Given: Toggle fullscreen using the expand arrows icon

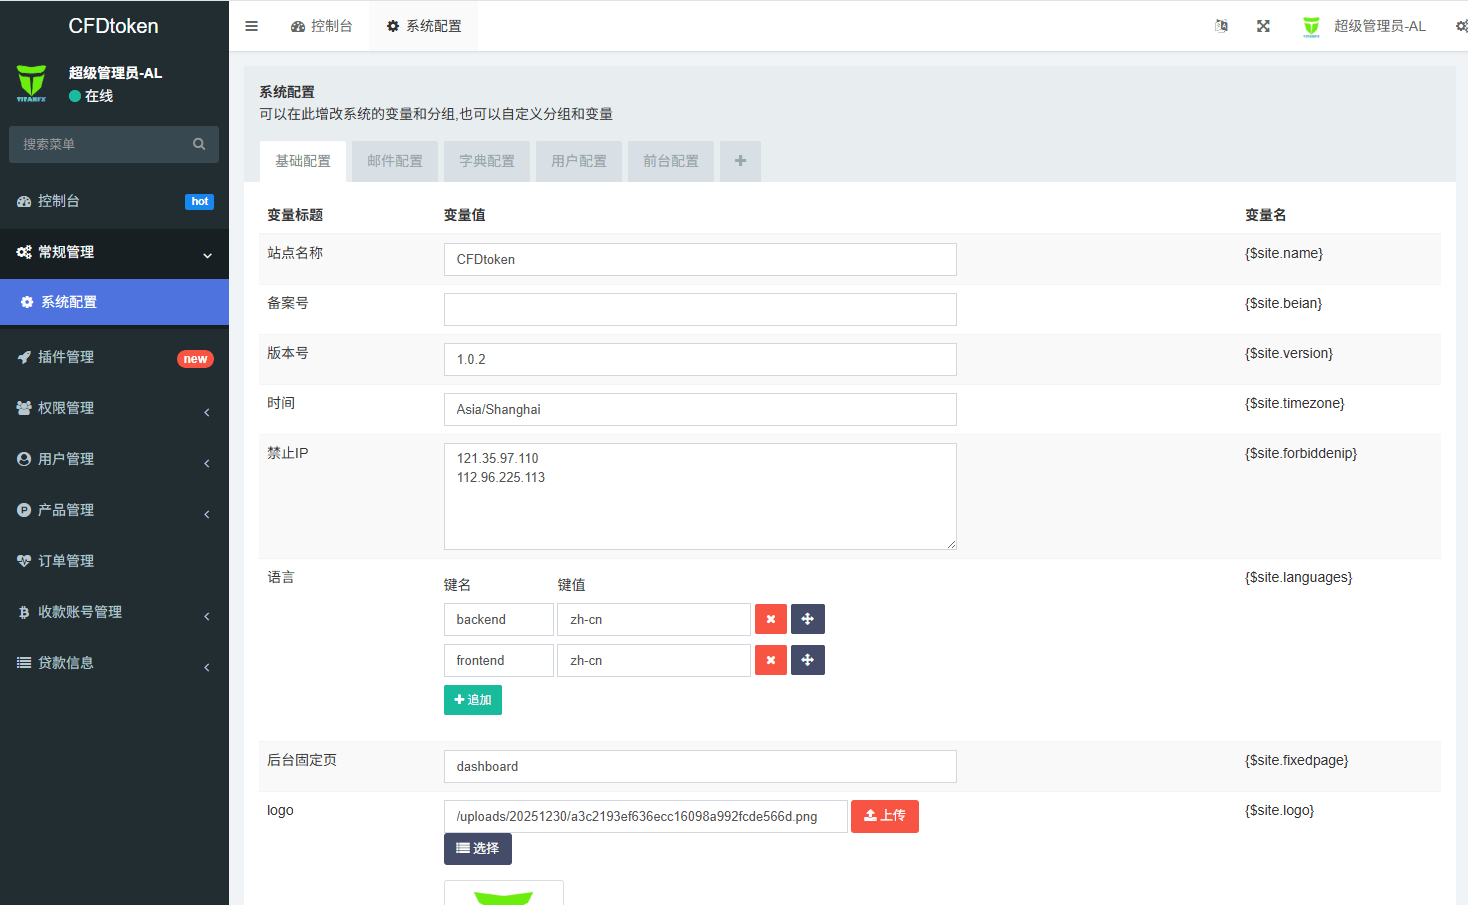Looking at the screenshot, I should 1263,25.
